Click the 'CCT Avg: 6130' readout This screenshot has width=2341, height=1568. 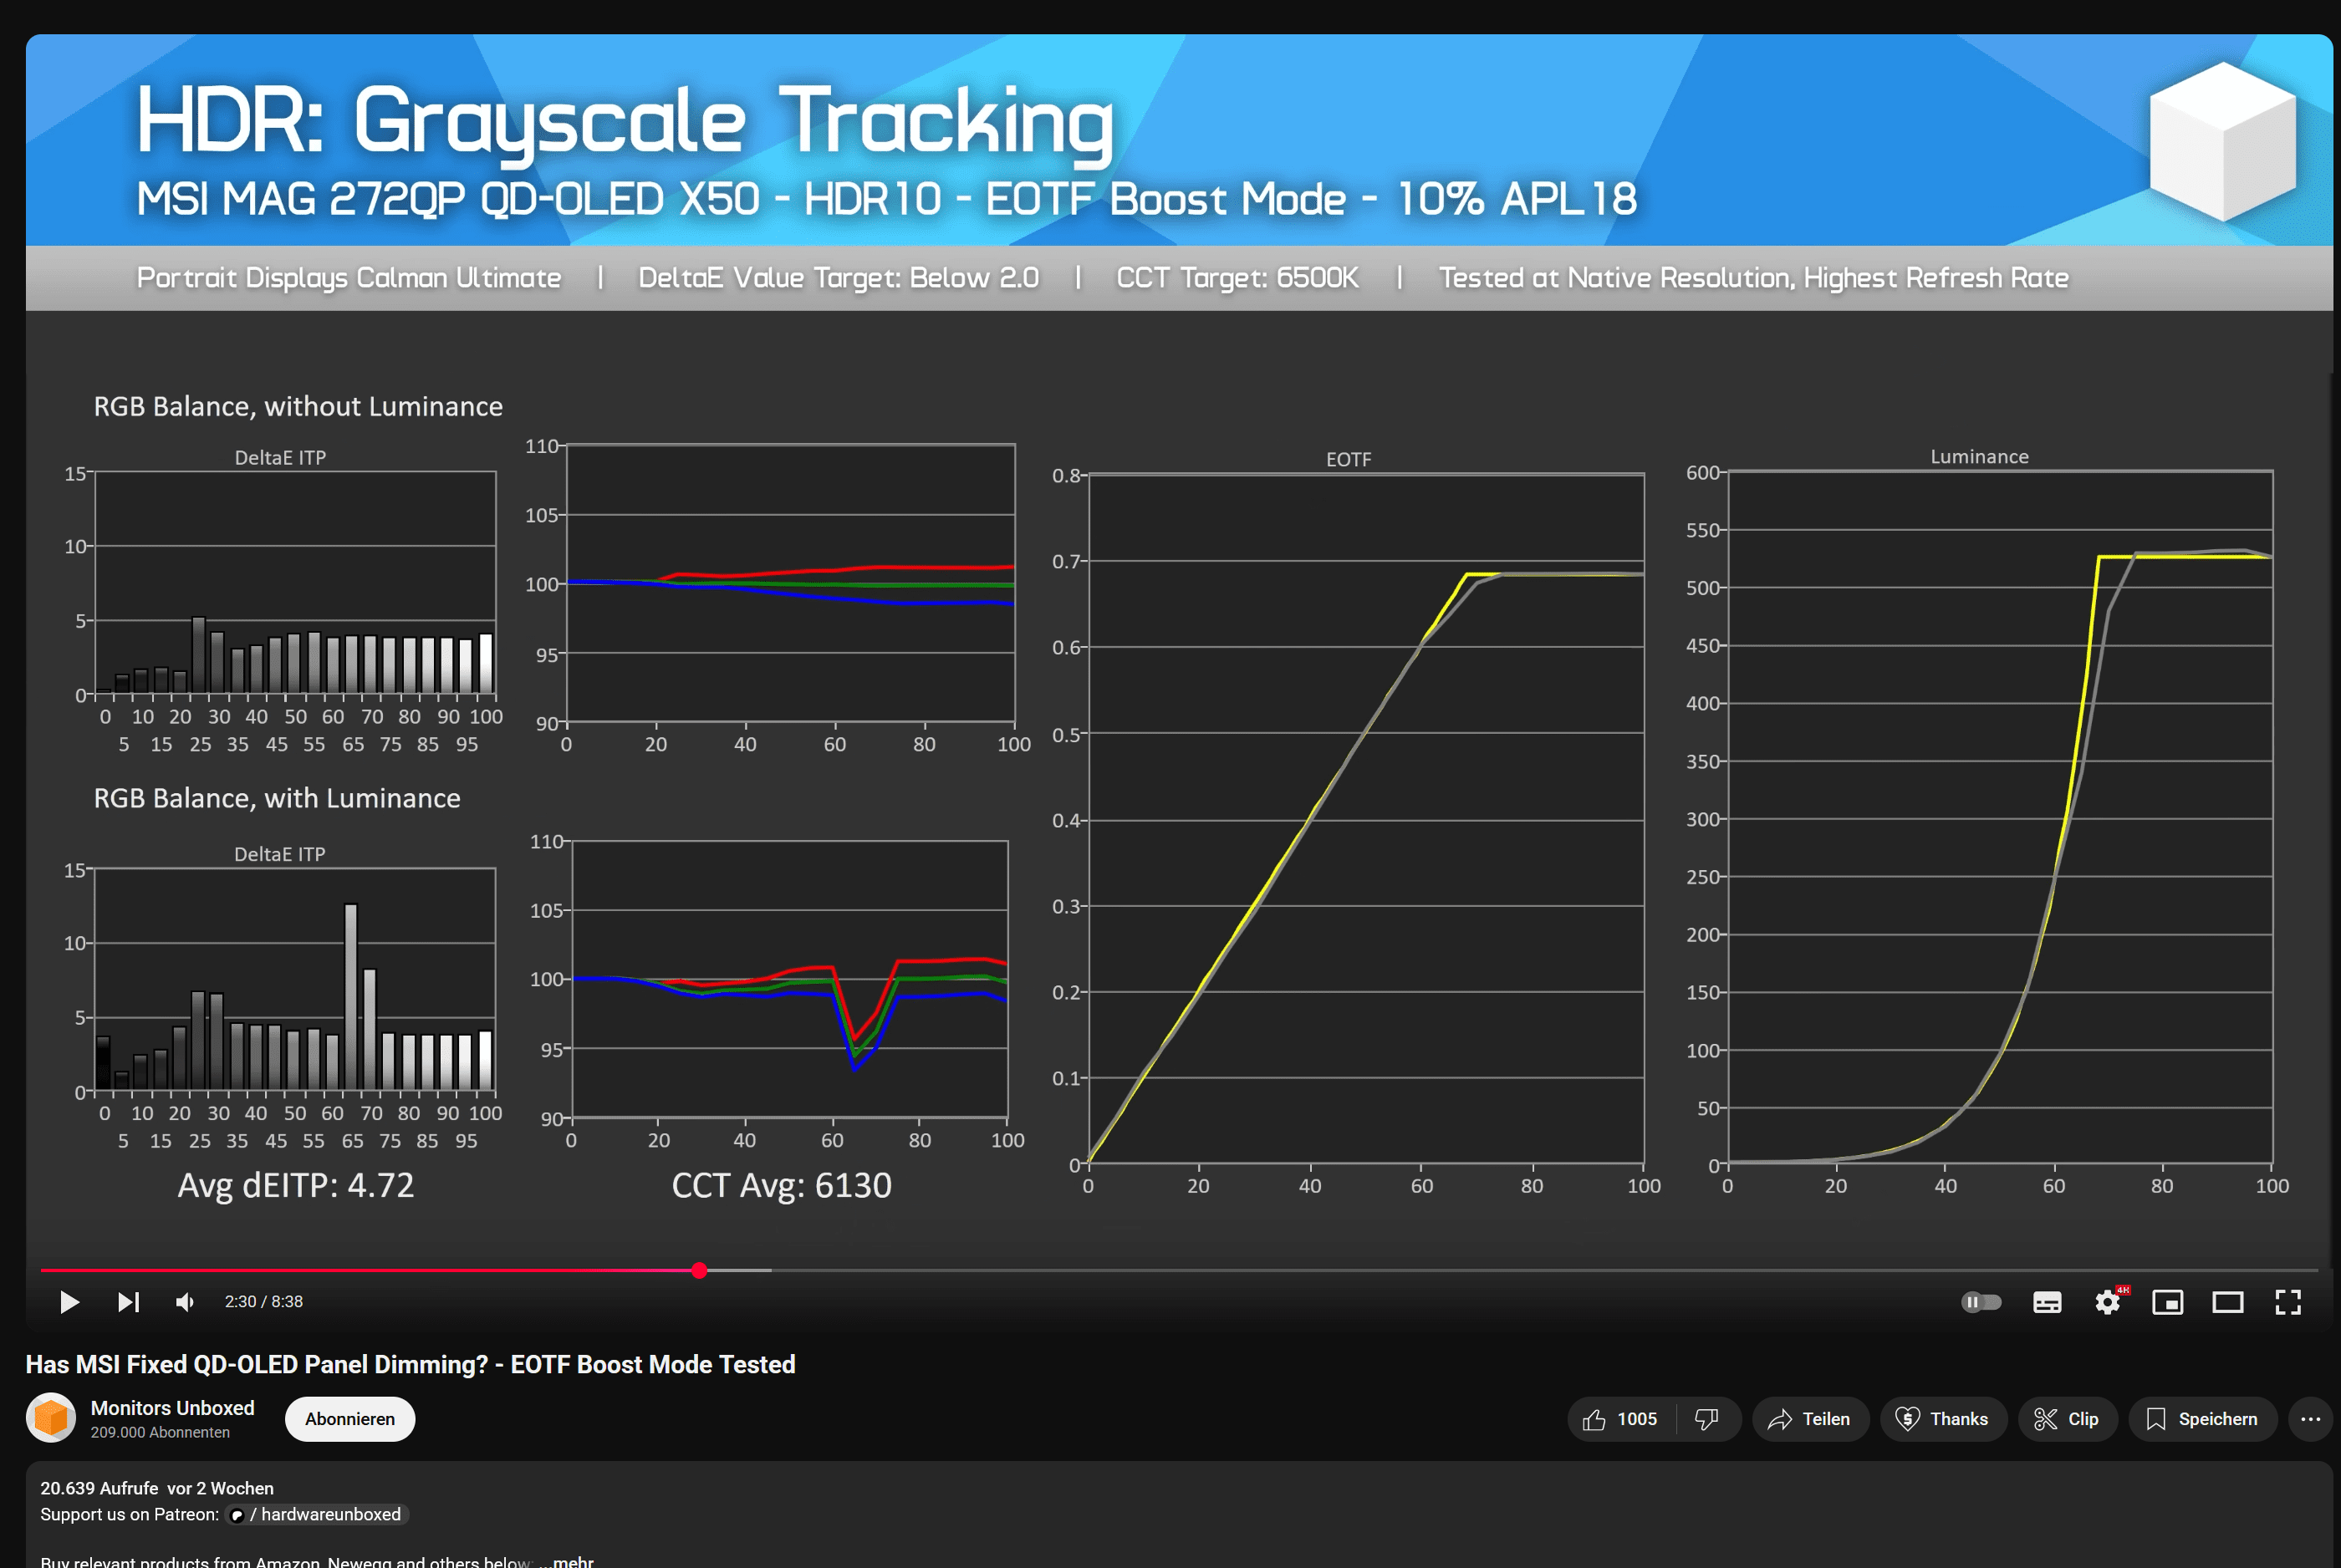tap(781, 1185)
